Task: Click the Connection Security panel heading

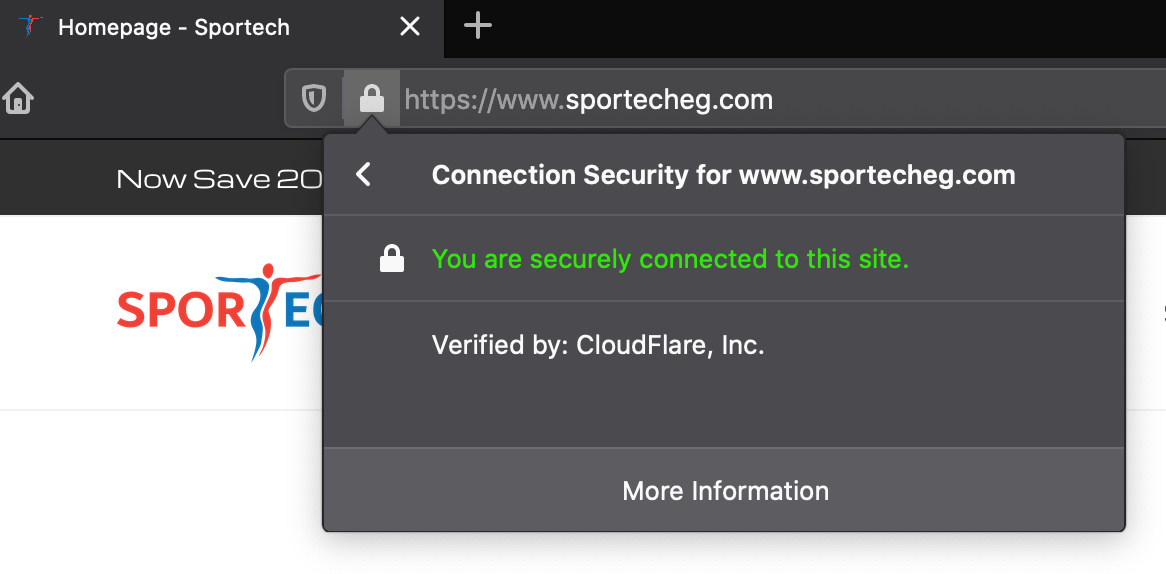Action: click(x=723, y=175)
